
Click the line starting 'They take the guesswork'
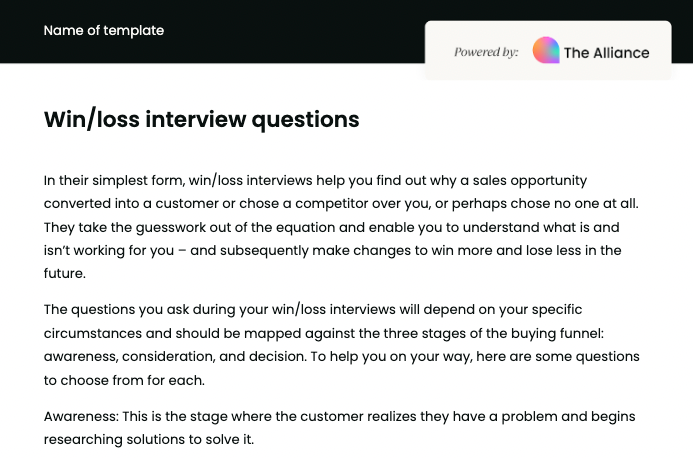point(331,227)
